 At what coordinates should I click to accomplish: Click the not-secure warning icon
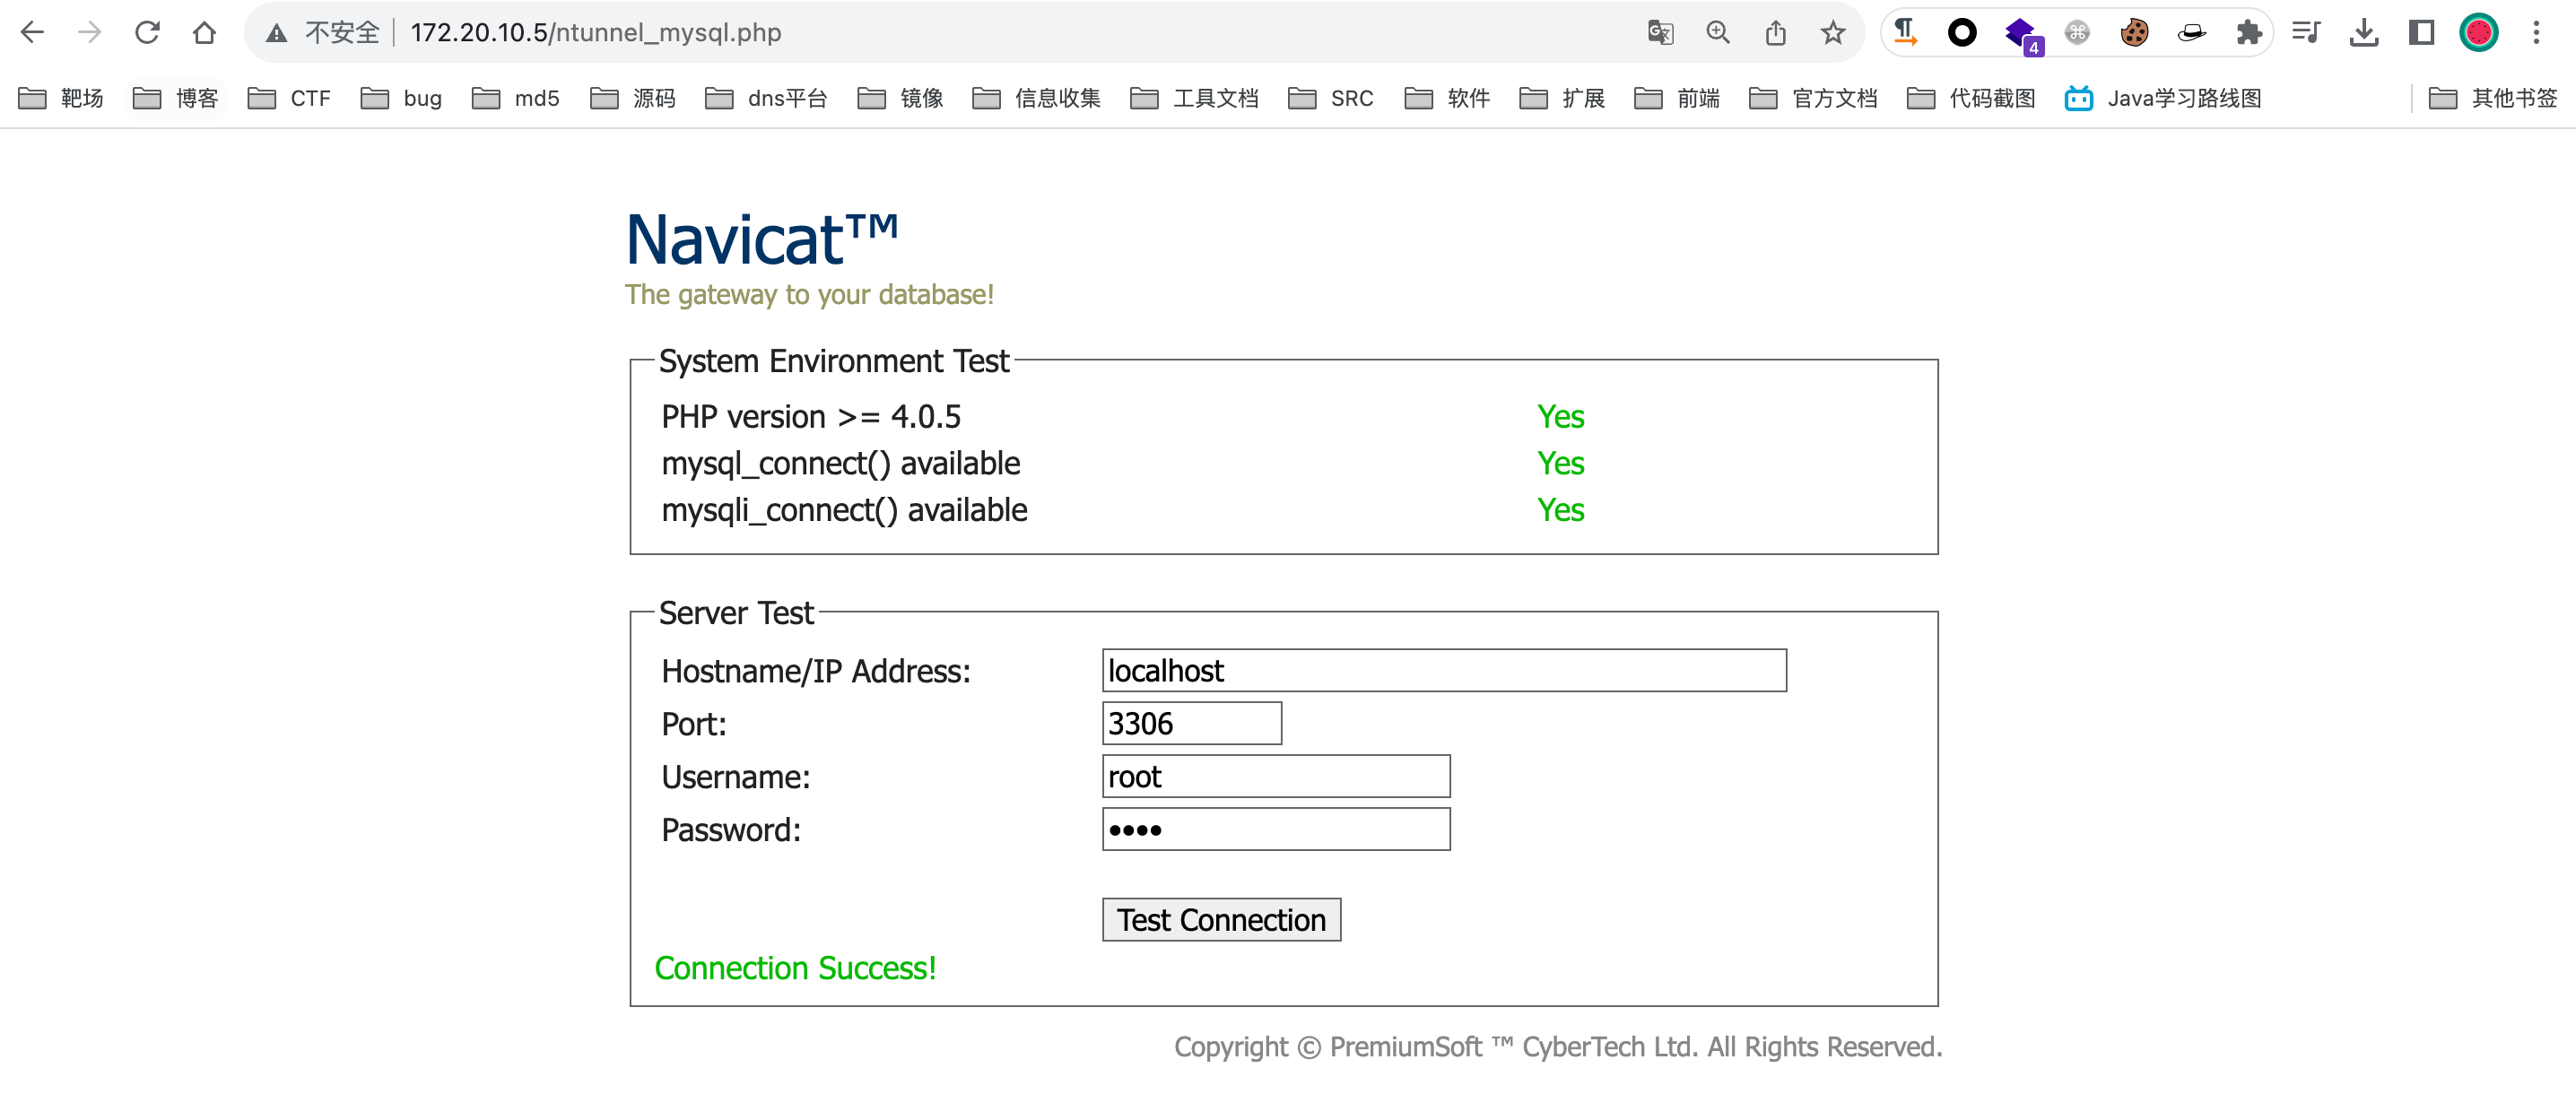click(x=277, y=33)
